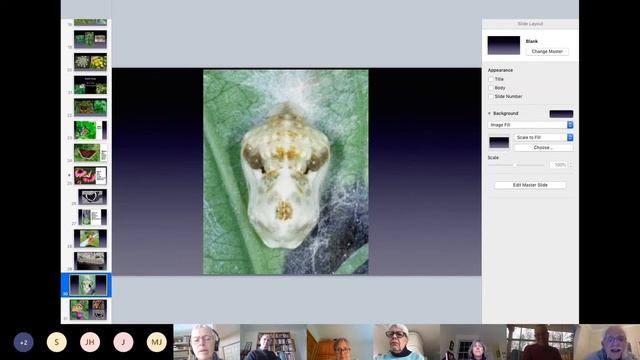Viewport: 640px width, 360px height.
Task: Select slide 27 thumbnail with text column
Action: point(92,217)
